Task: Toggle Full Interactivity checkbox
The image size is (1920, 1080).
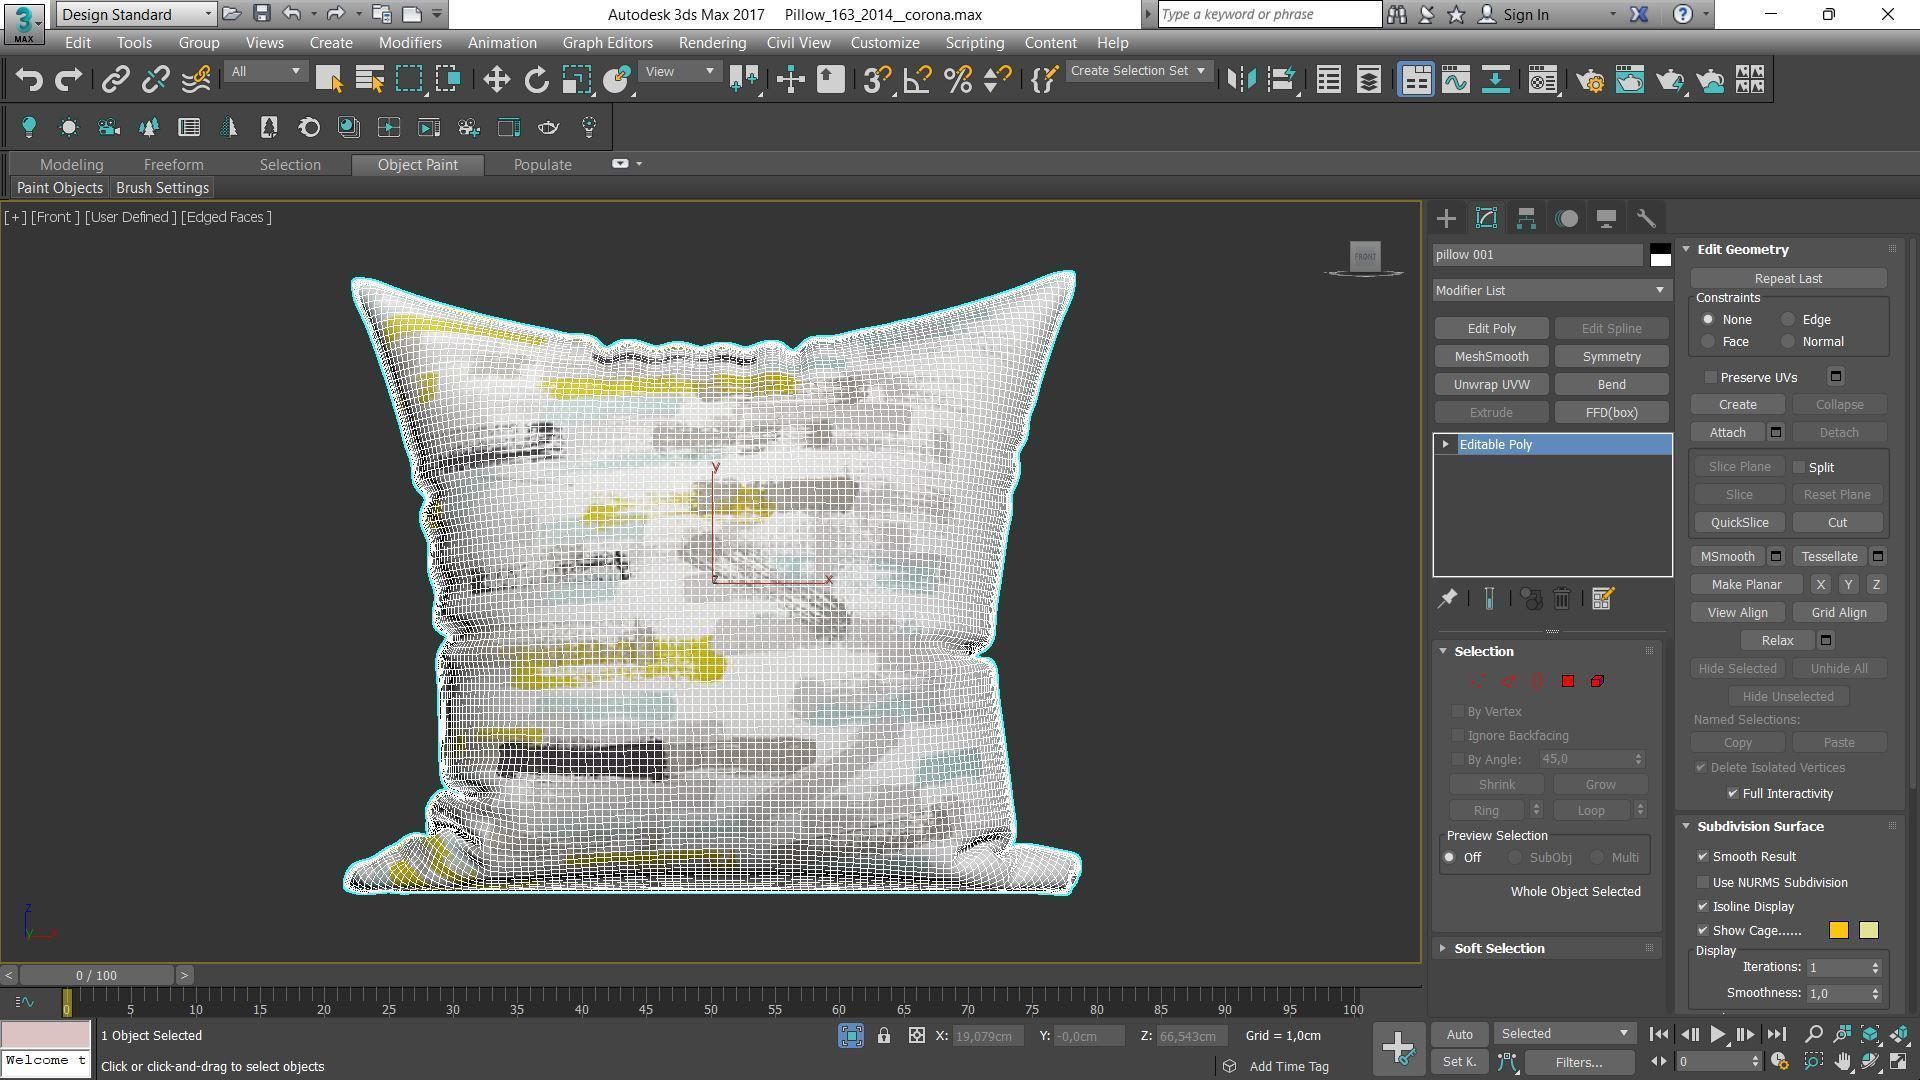Action: [x=1733, y=793]
